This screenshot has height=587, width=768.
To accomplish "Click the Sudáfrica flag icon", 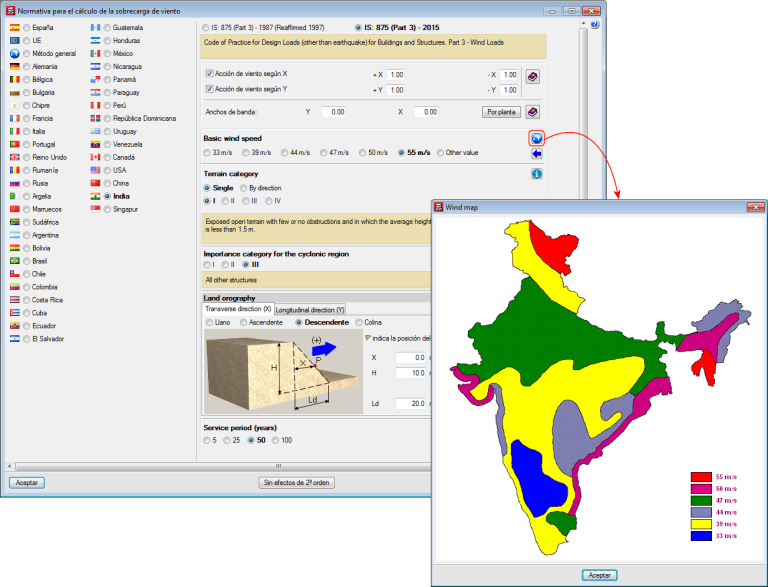I will (x=15, y=222).
